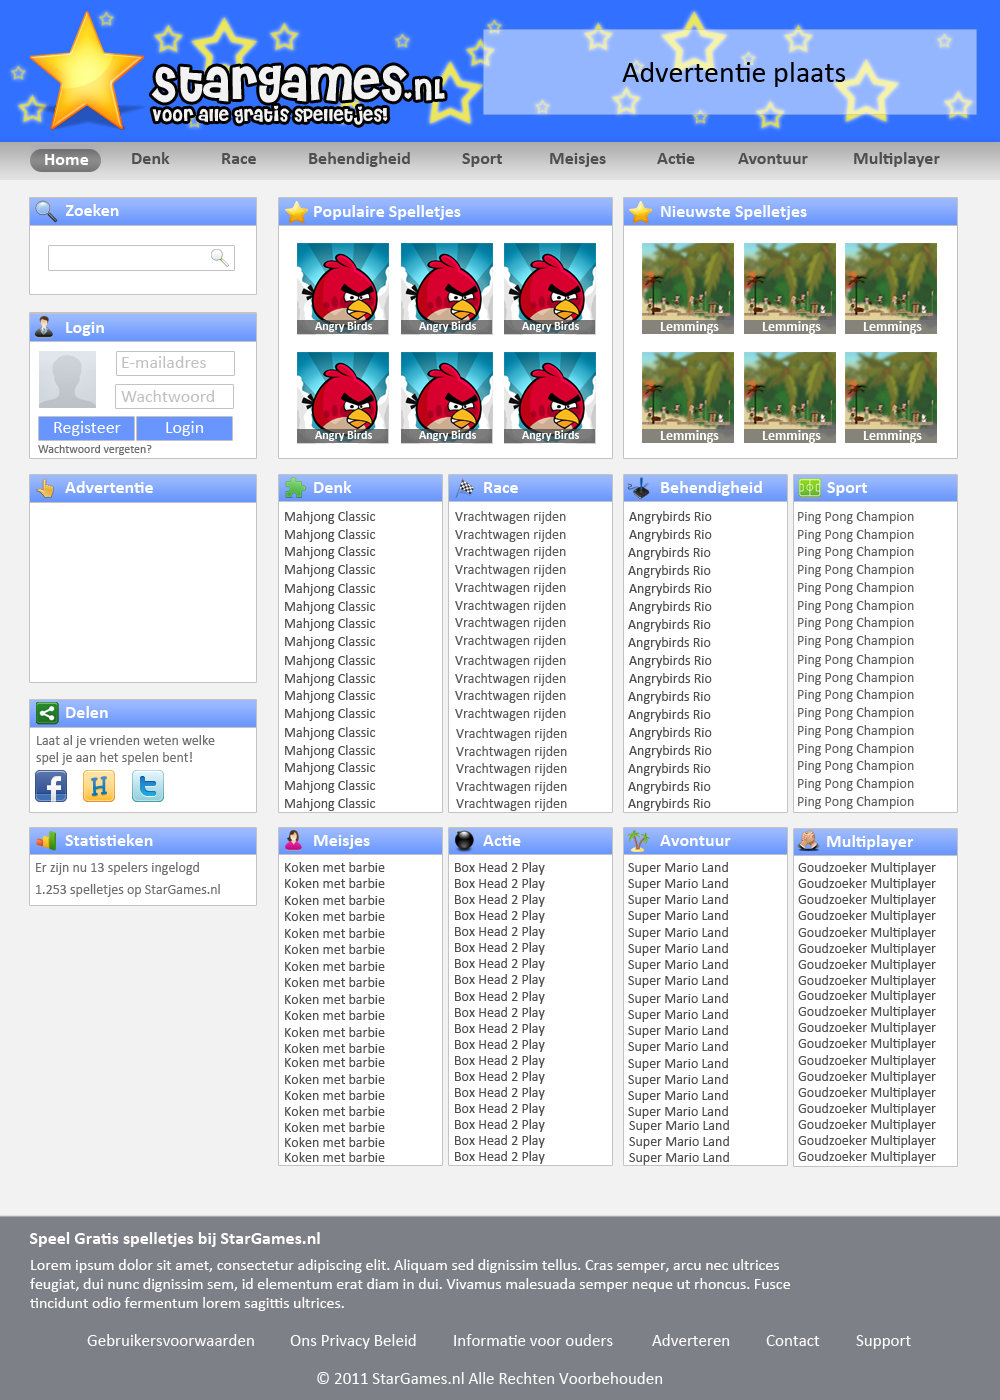Share via the Hyves icon
Viewport: 1000px width, 1400px height.
pos(99,786)
